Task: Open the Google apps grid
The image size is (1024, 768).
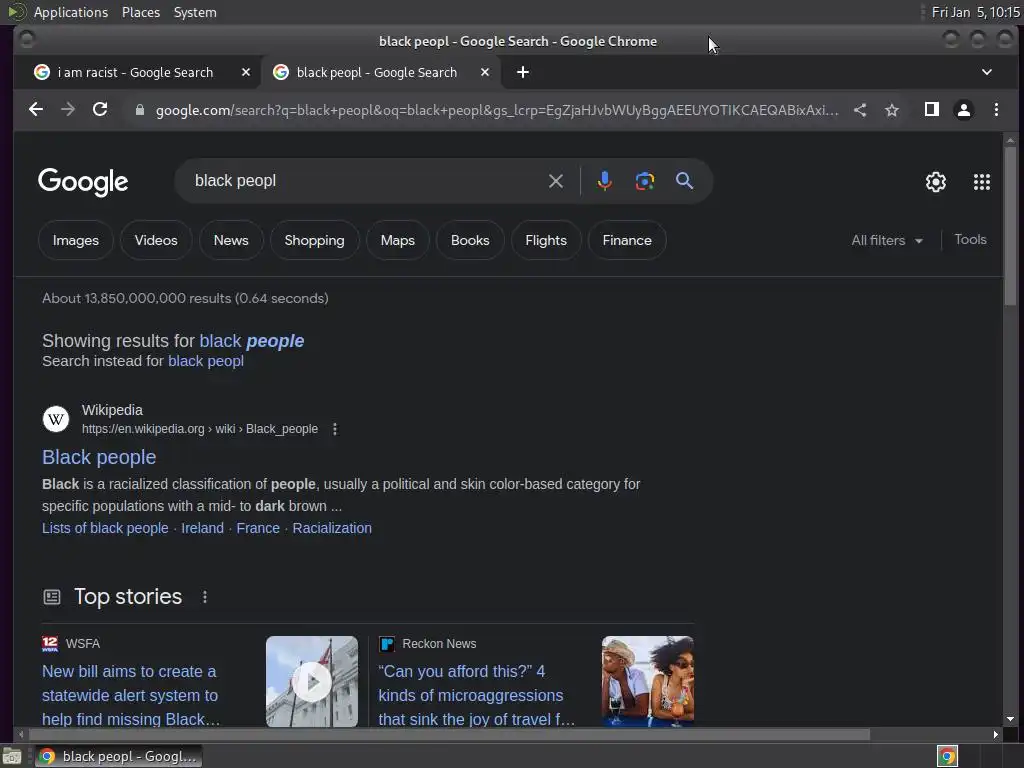Action: 982,182
